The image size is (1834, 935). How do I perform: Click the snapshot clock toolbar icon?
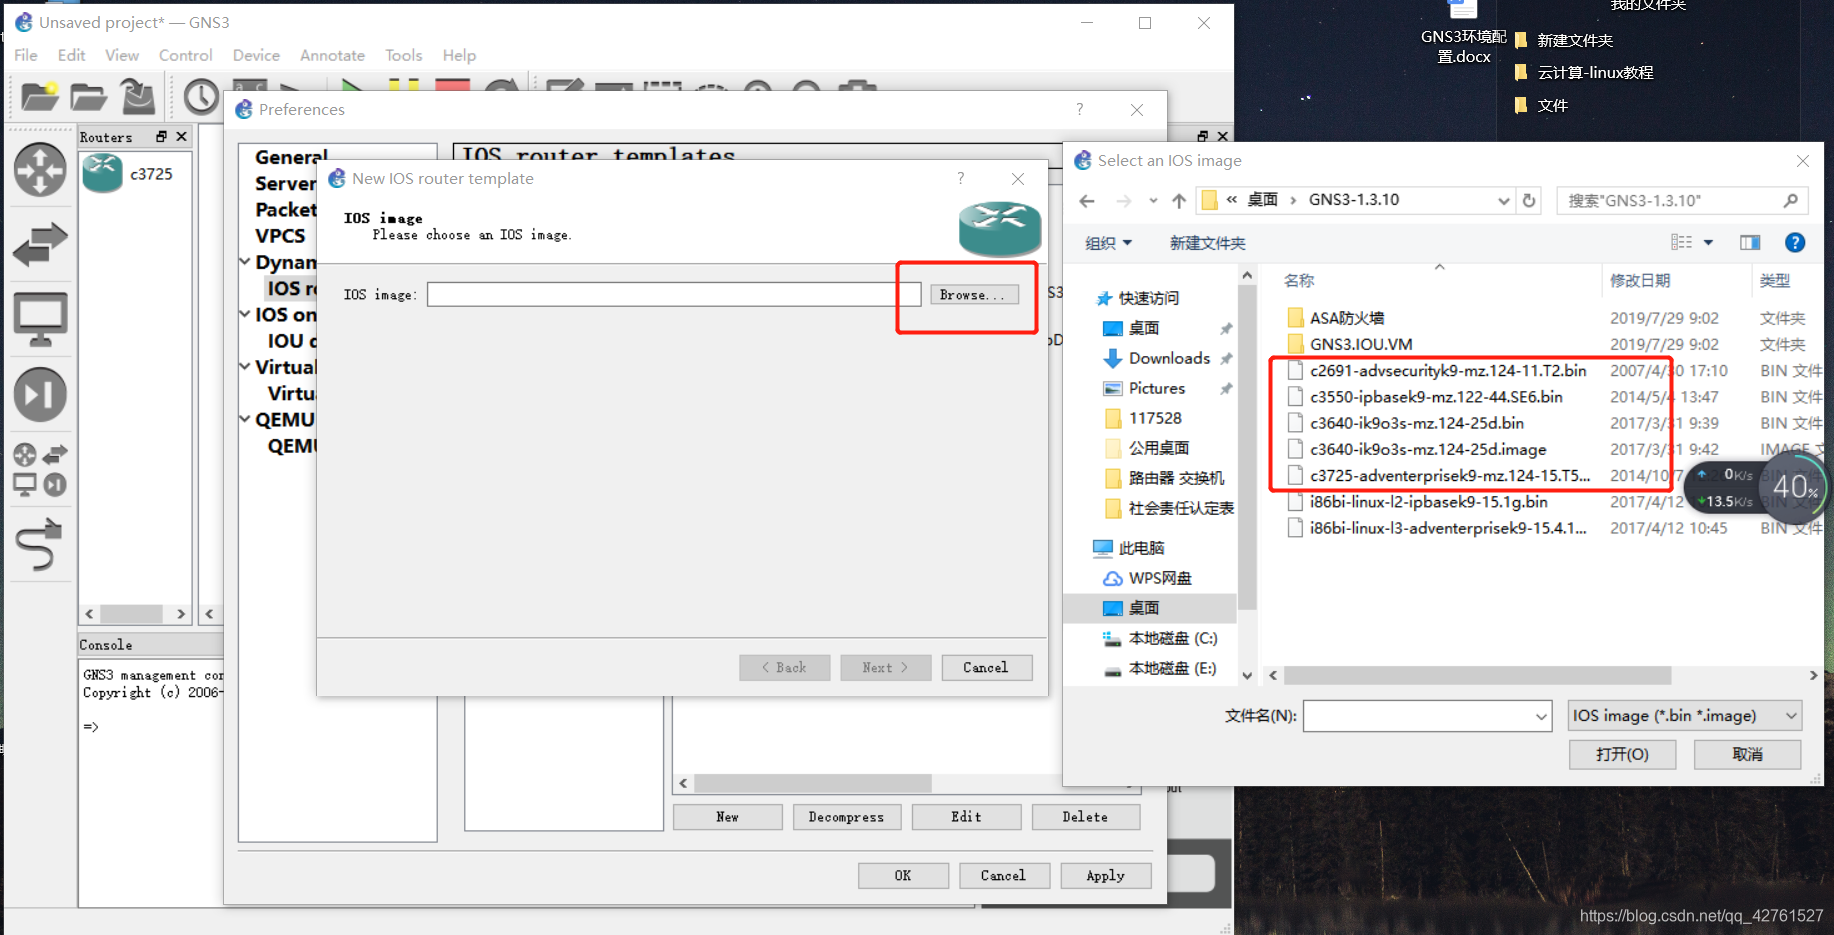(x=201, y=97)
